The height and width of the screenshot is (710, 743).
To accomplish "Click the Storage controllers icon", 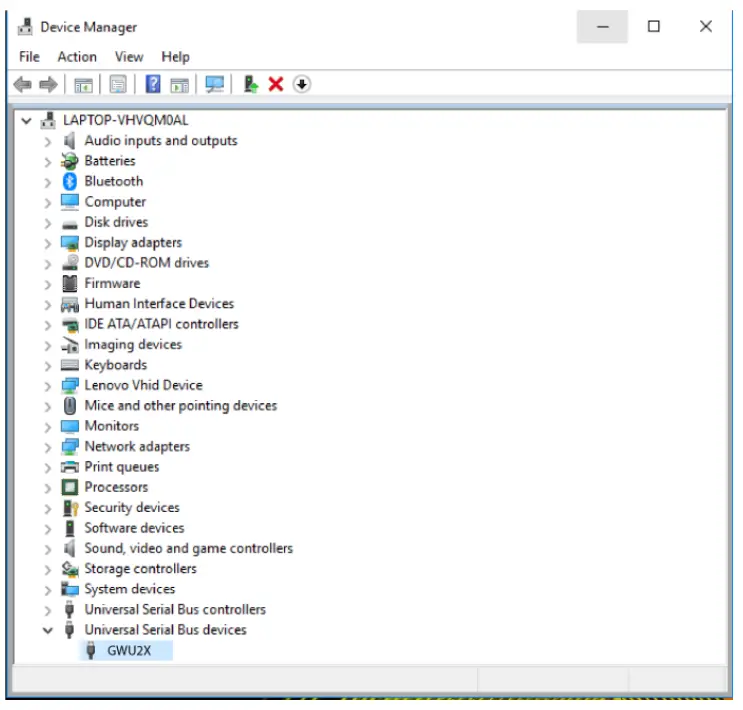I will (70, 569).
